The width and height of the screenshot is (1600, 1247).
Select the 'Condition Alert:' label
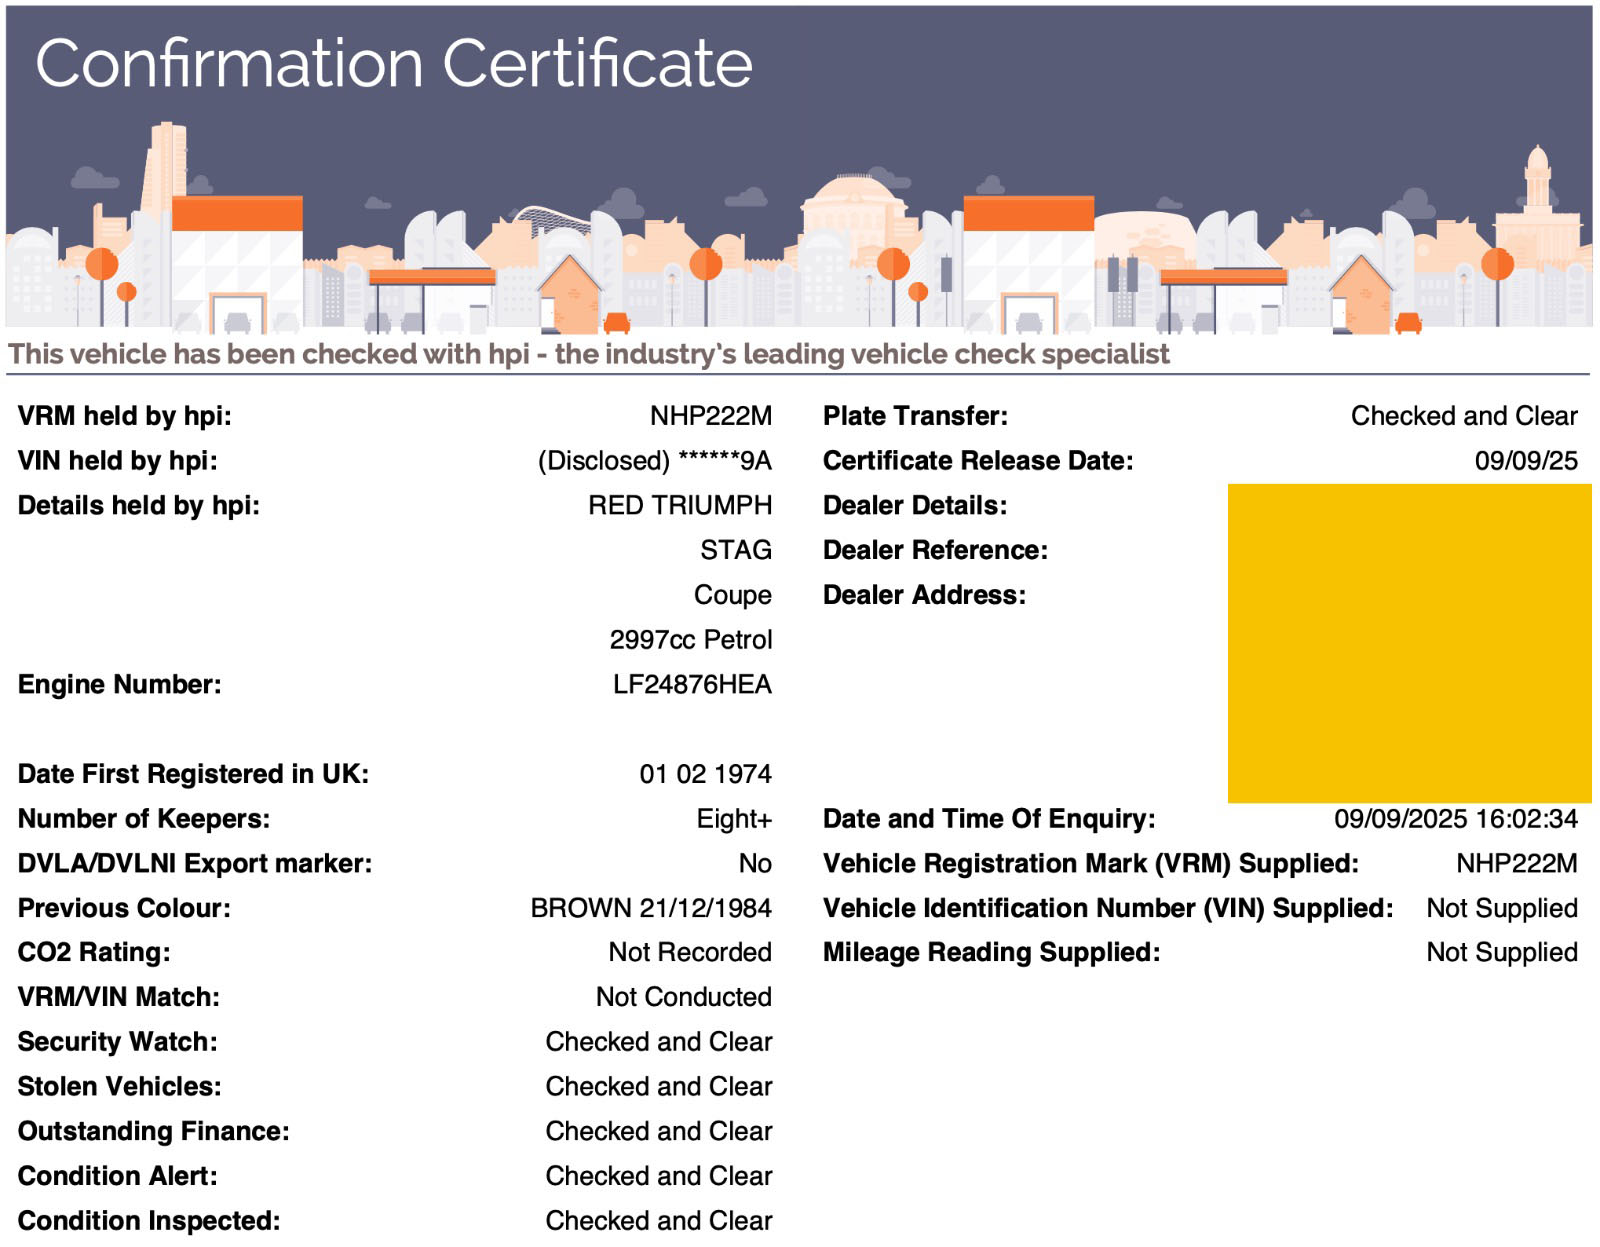(118, 1176)
